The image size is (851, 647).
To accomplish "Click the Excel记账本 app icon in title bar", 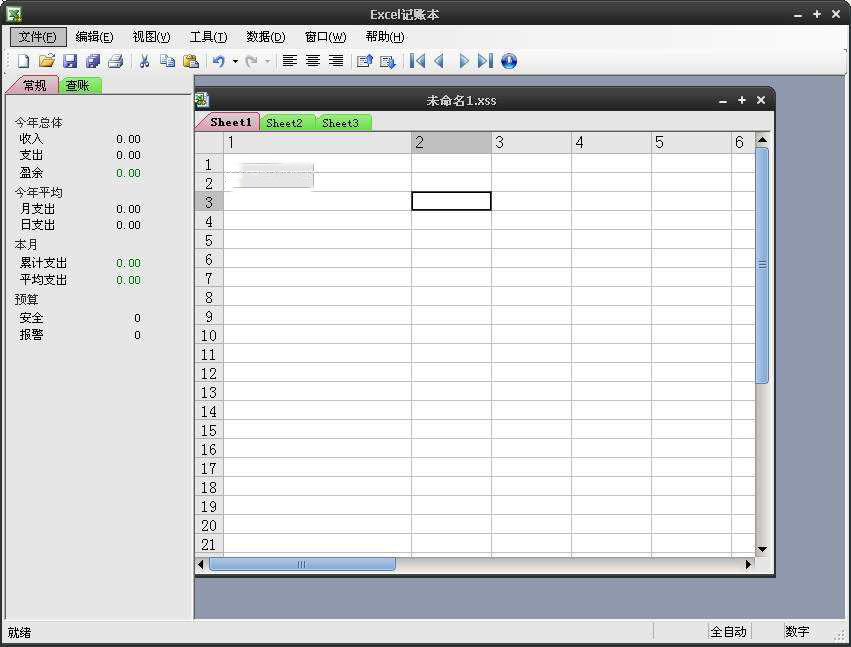I will coord(15,14).
